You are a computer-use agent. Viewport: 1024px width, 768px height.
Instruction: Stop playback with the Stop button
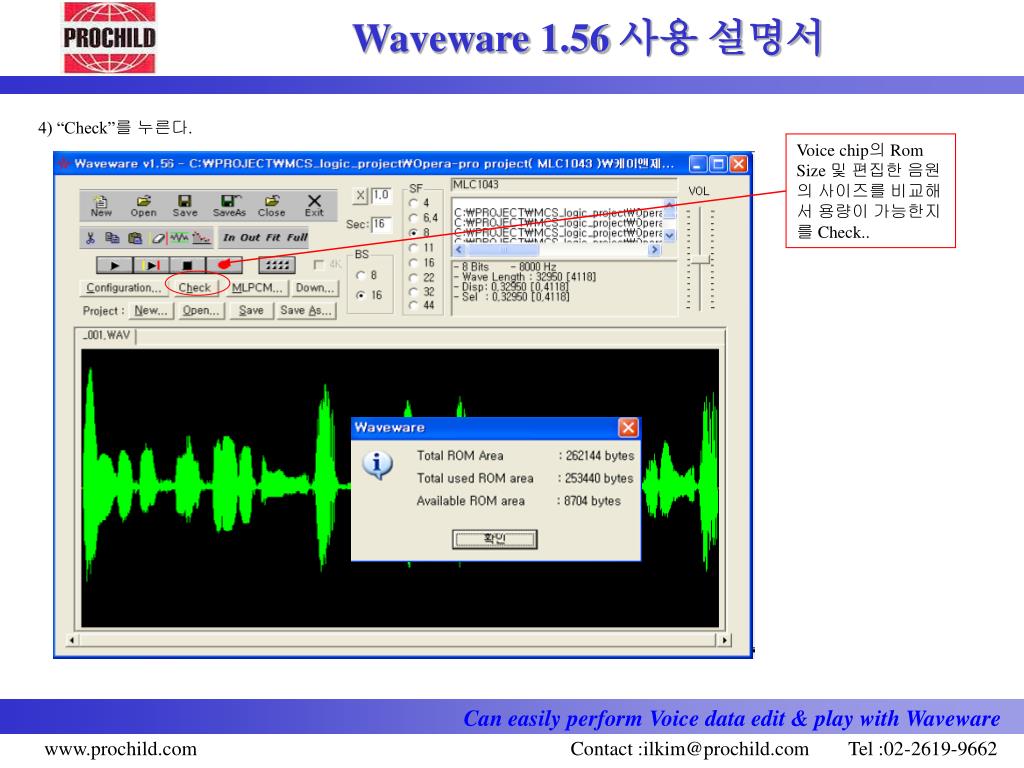187,265
